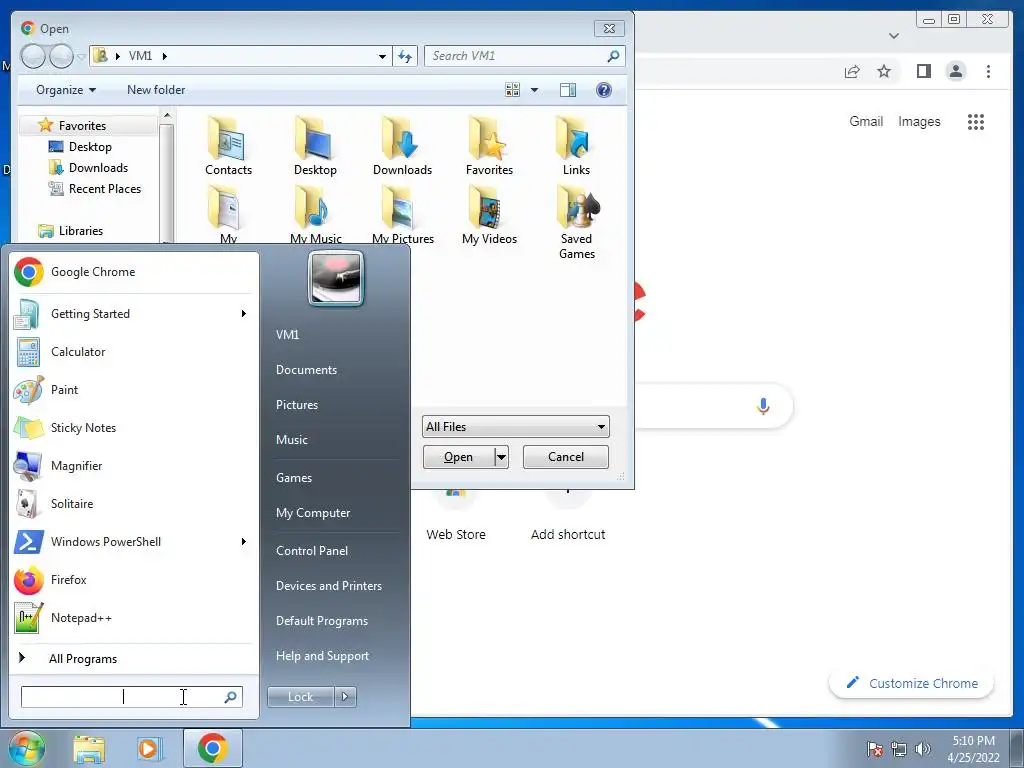Open Gmail link in Chrome
This screenshot has height=768, width=1024.
866,121
